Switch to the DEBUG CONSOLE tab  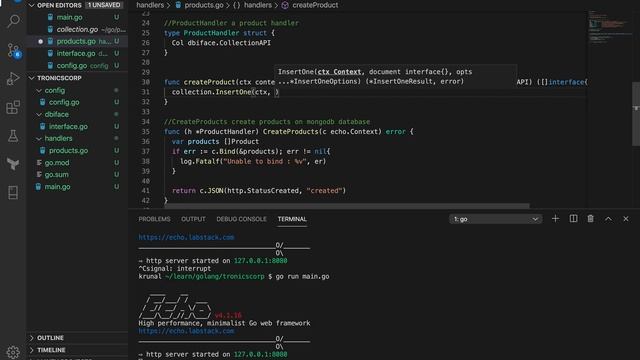(x=241, y=219)
